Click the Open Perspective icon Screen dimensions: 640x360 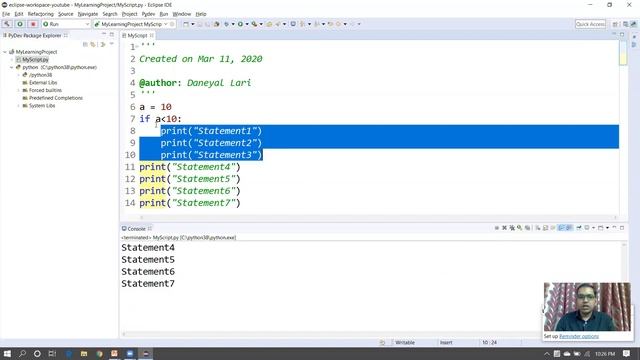615,24
